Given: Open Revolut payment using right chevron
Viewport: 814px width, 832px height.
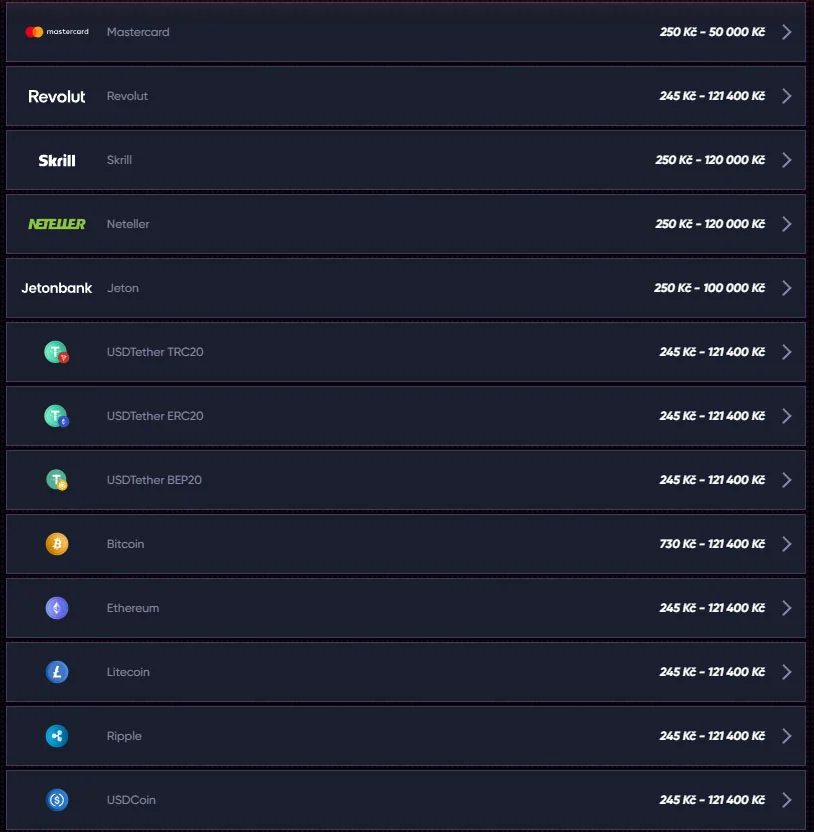Looking at the screenshot, I should pyautogui.click(x=786, y=96).
